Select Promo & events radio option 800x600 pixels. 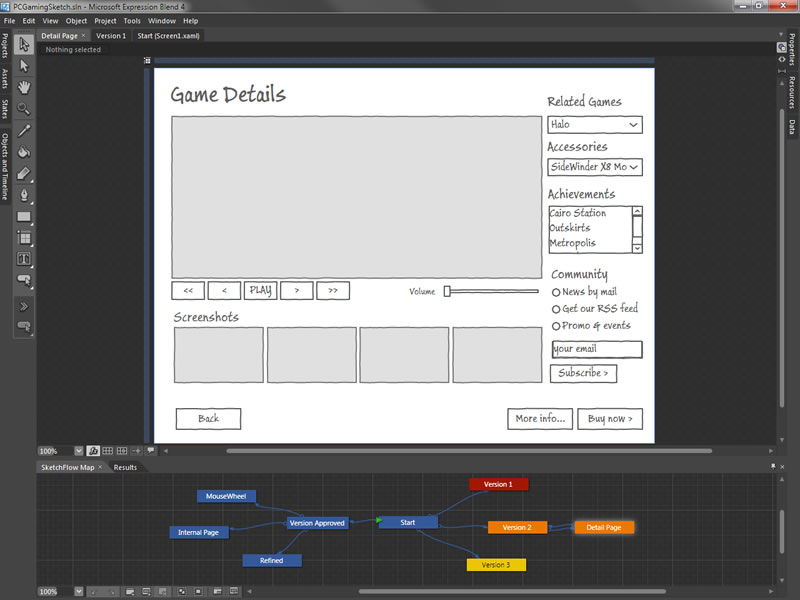point(556,326)
